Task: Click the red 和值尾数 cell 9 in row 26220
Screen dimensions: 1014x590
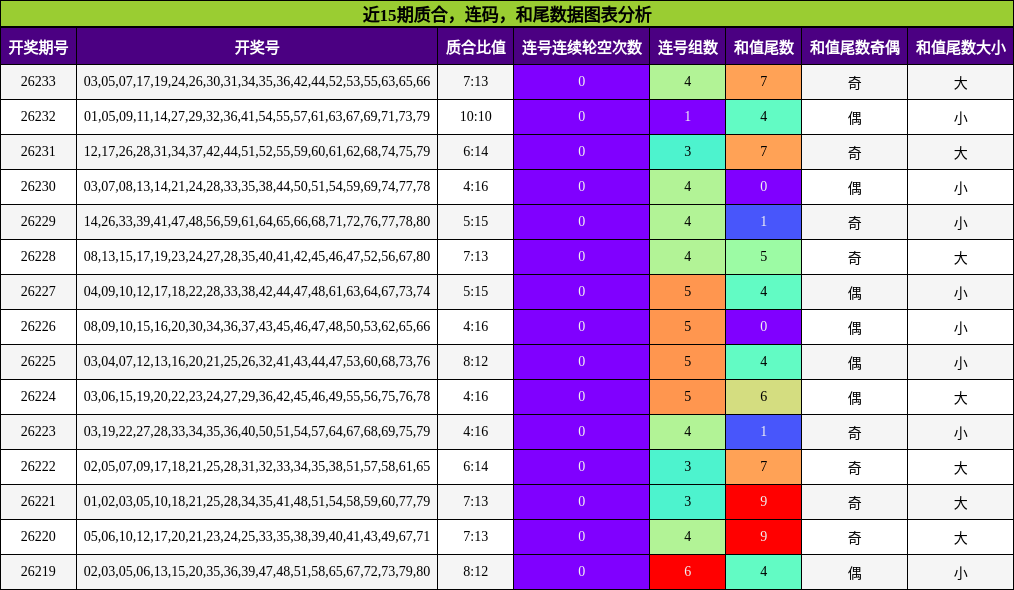Action: coord(763,536)
